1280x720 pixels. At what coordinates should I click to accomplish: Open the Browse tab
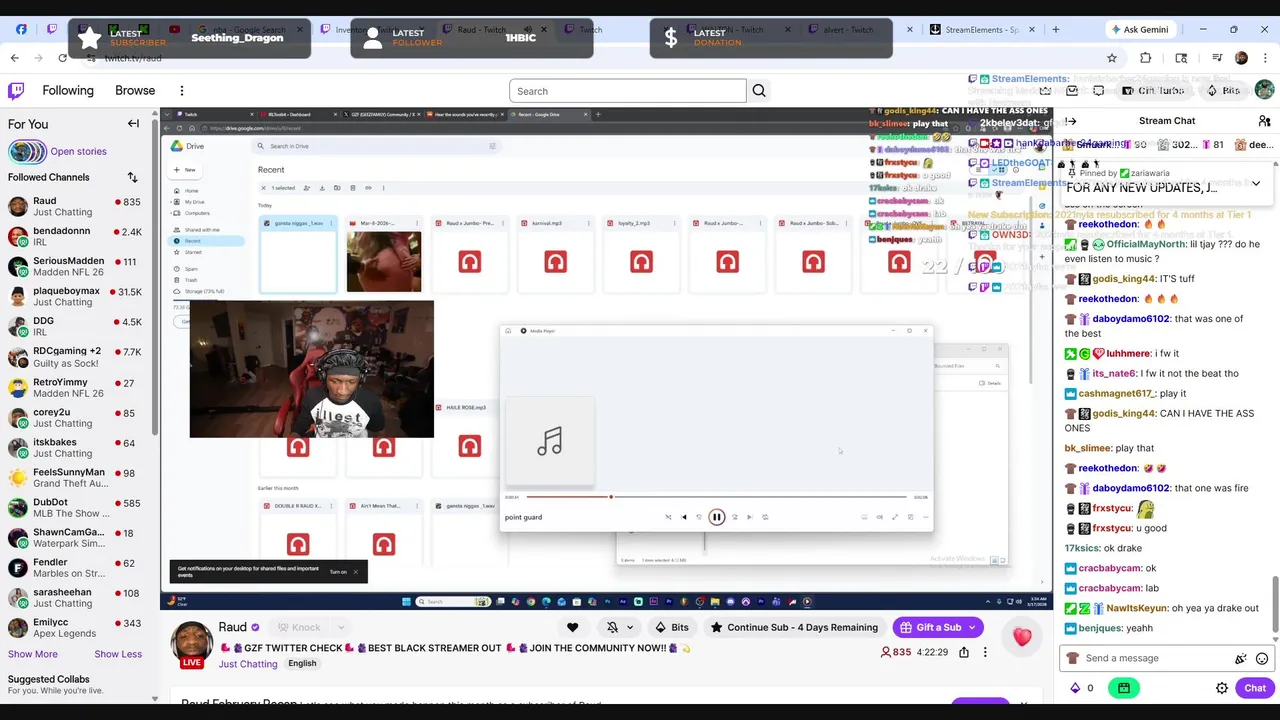(135, 90)
